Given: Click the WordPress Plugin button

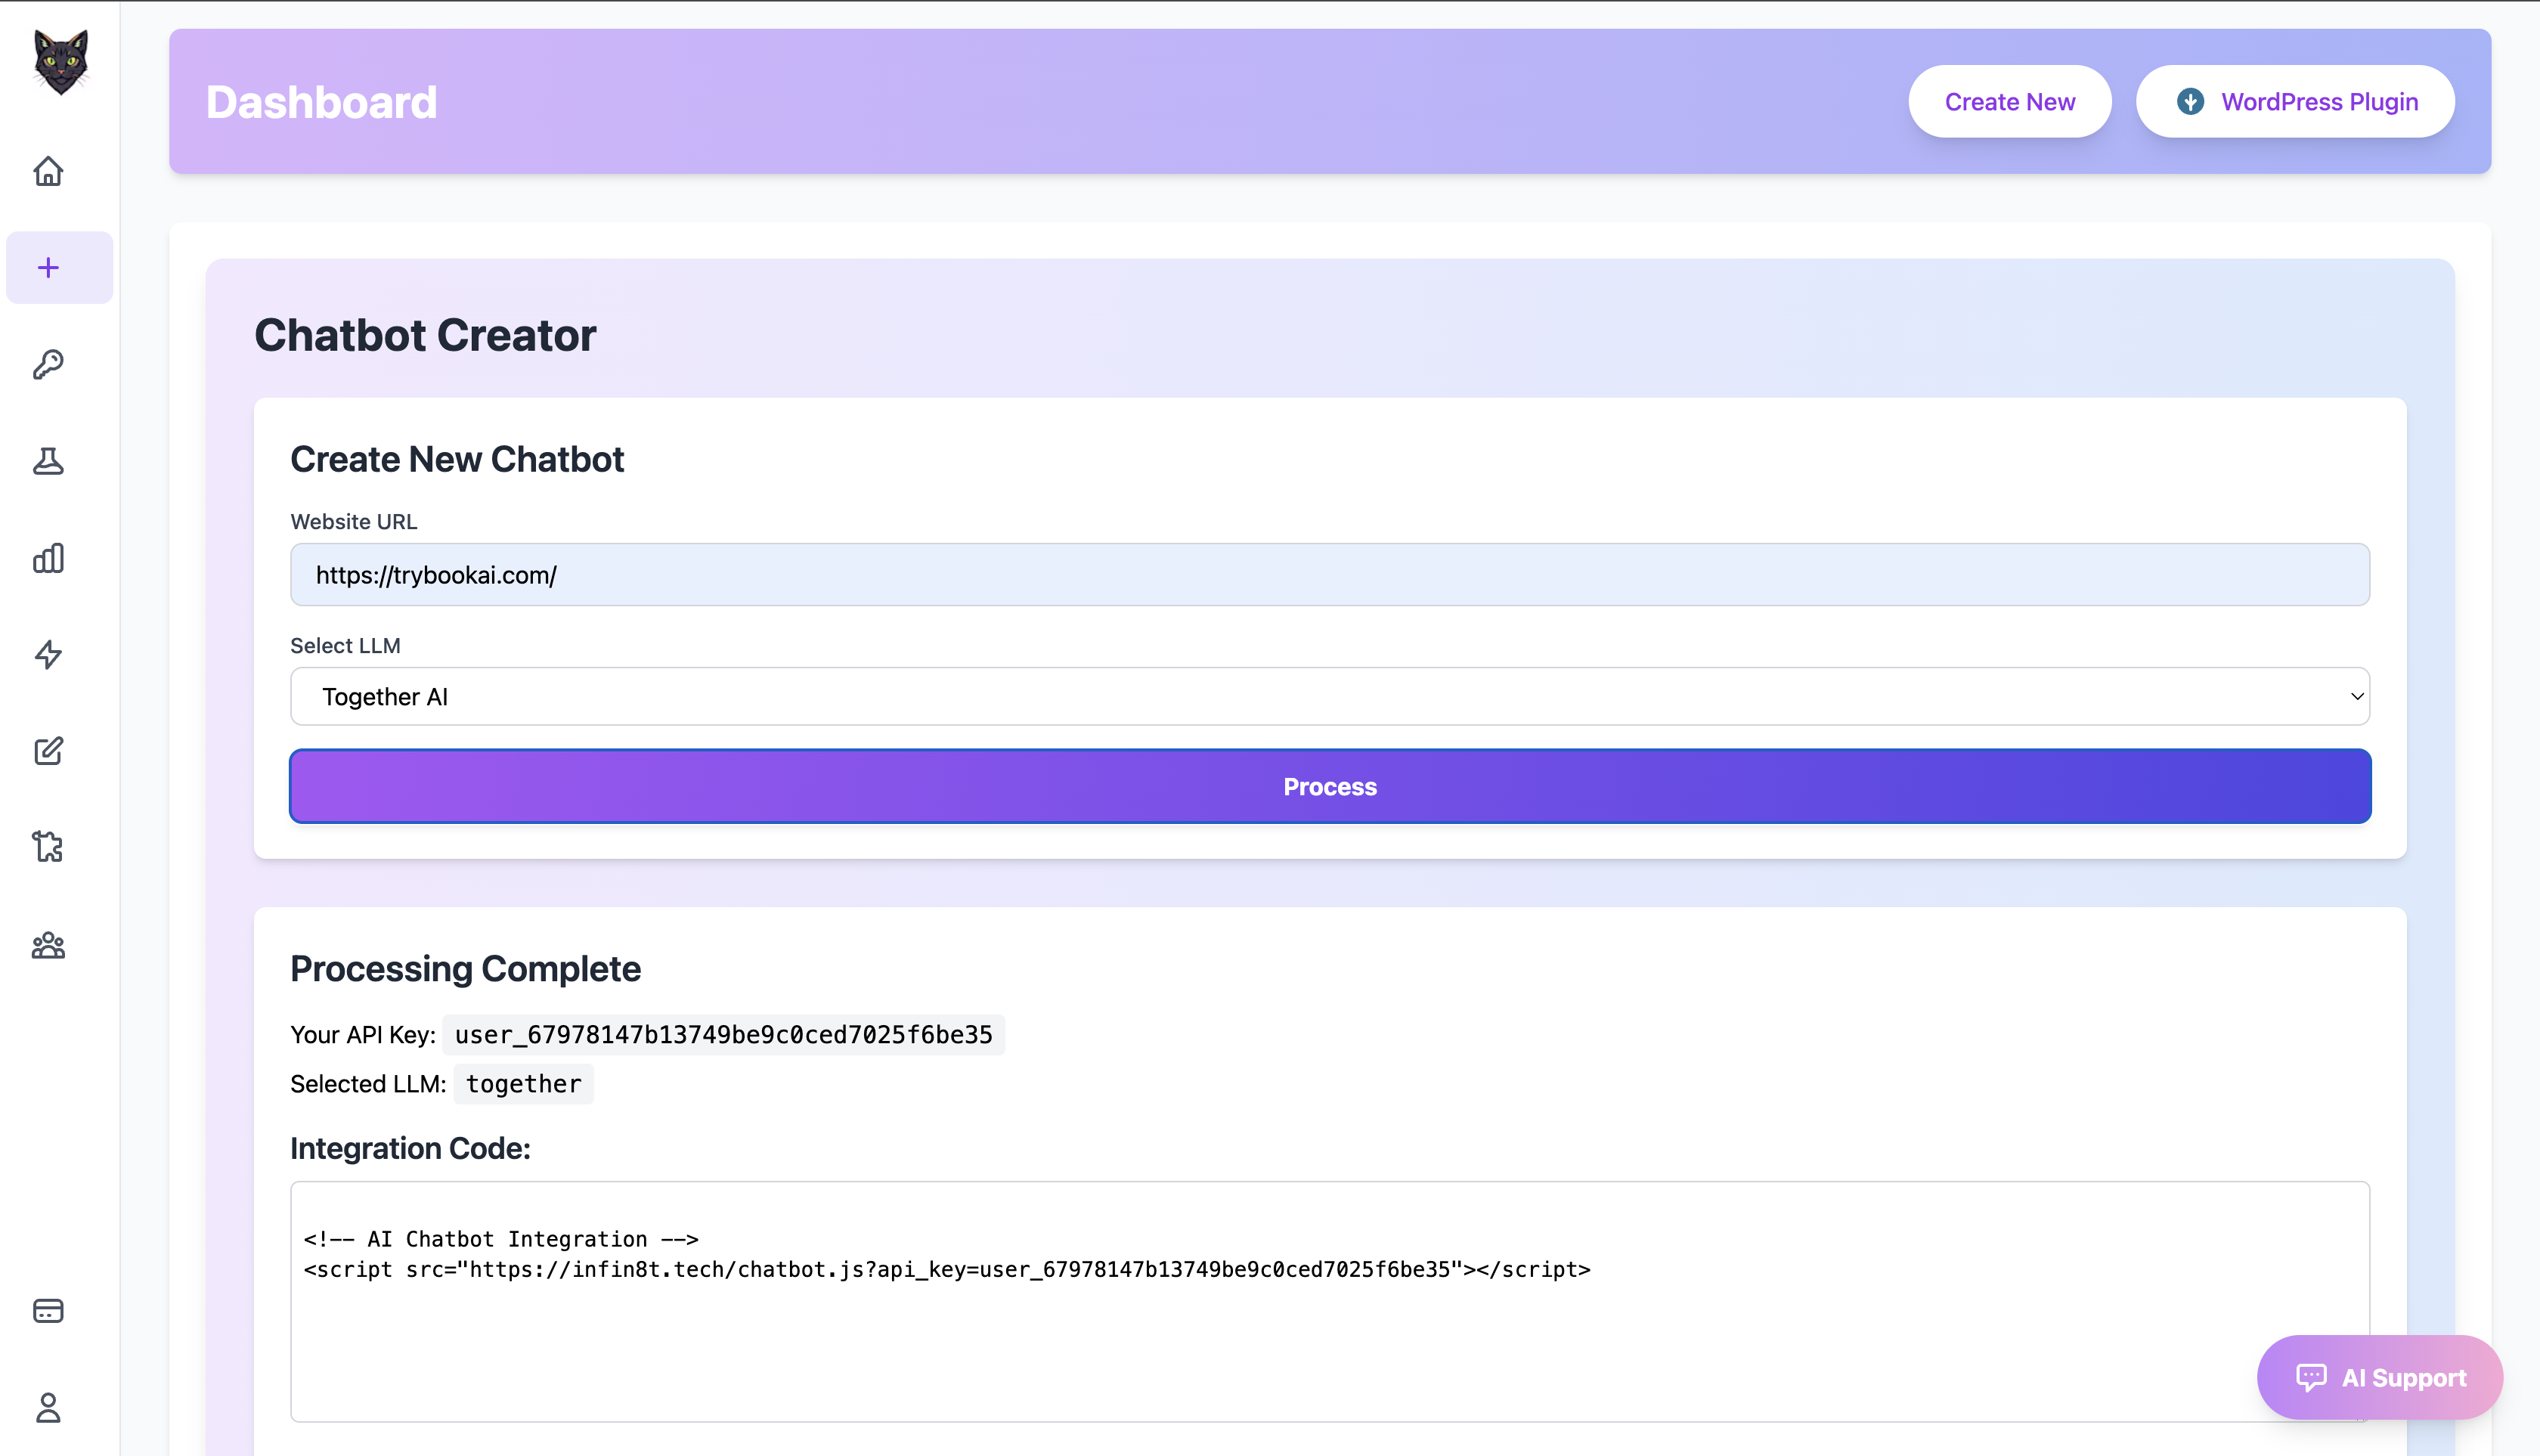Looking at the screenshot, I should coord(2295,102).
